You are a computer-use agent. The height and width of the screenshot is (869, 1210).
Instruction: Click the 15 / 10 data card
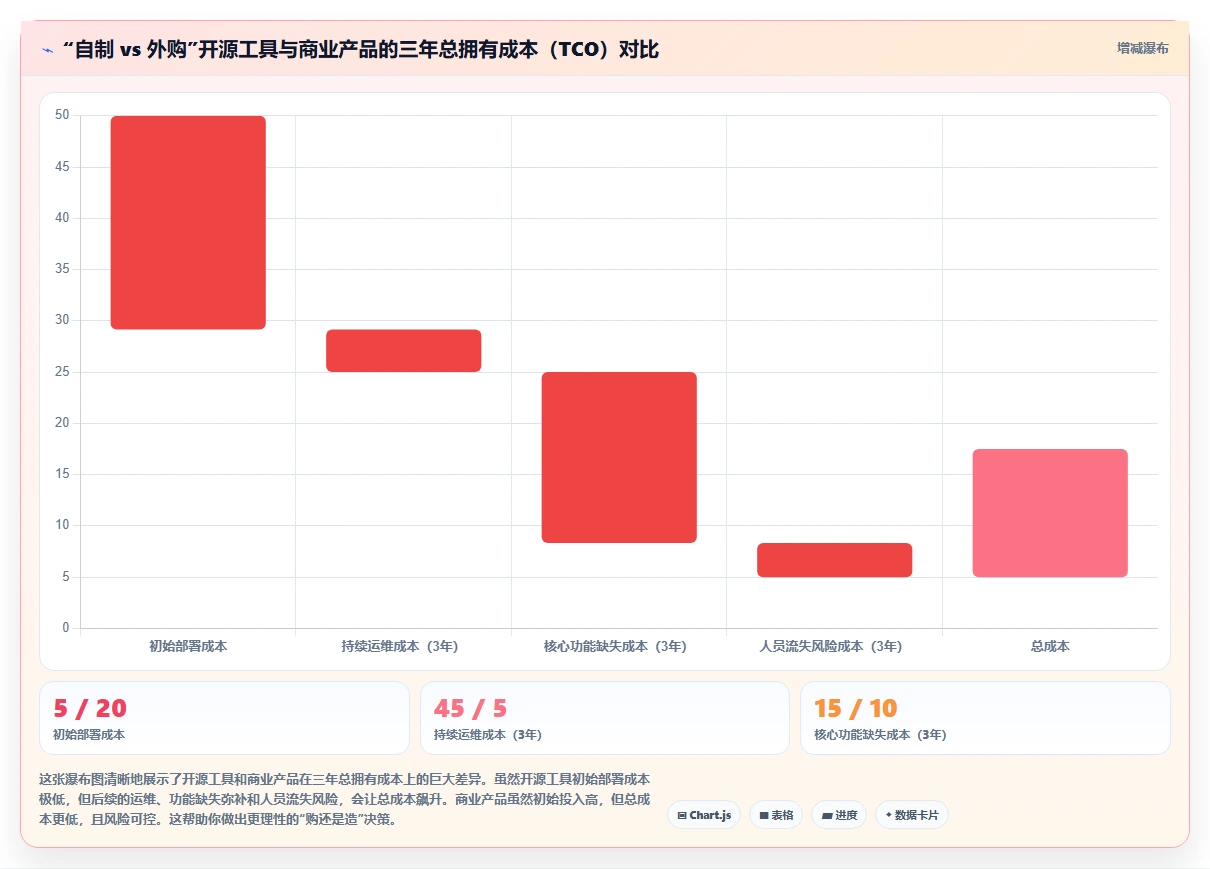[986, 717]
